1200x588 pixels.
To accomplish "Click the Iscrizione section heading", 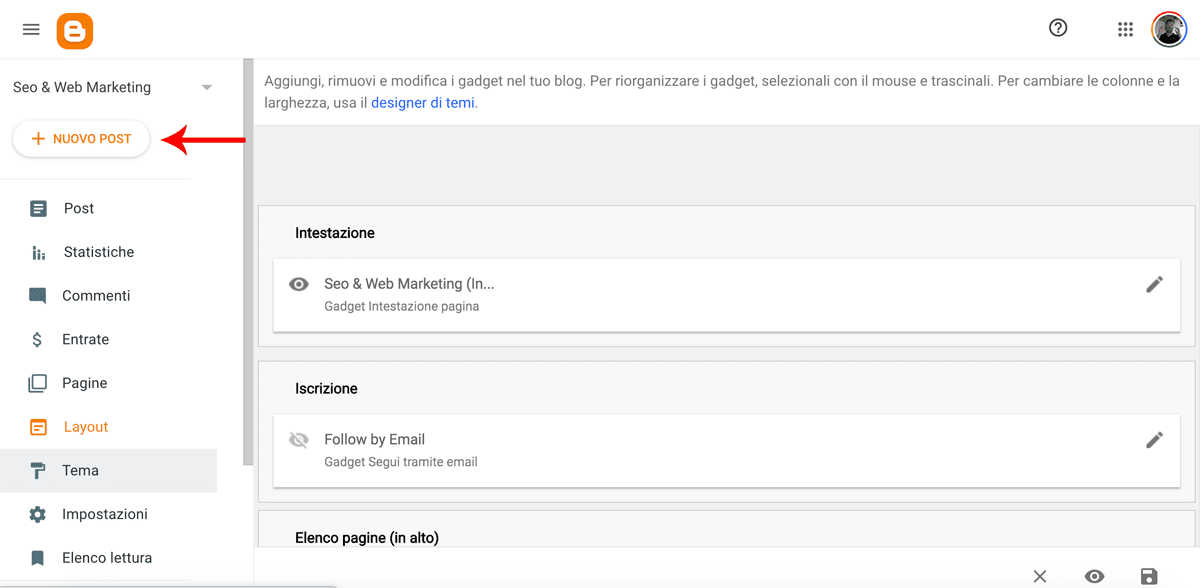I will pyautogui.click(x=326, y=388).
